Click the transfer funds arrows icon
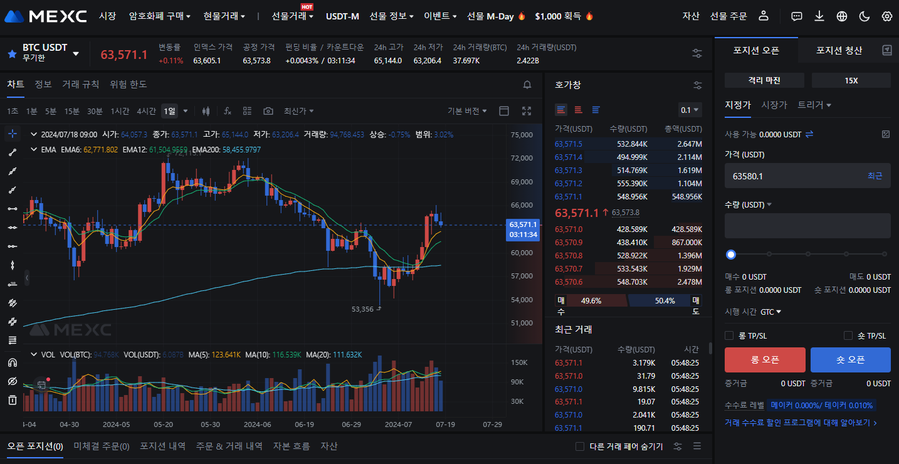The width and height of the screenshot is (899, 464). pos(809,134)
